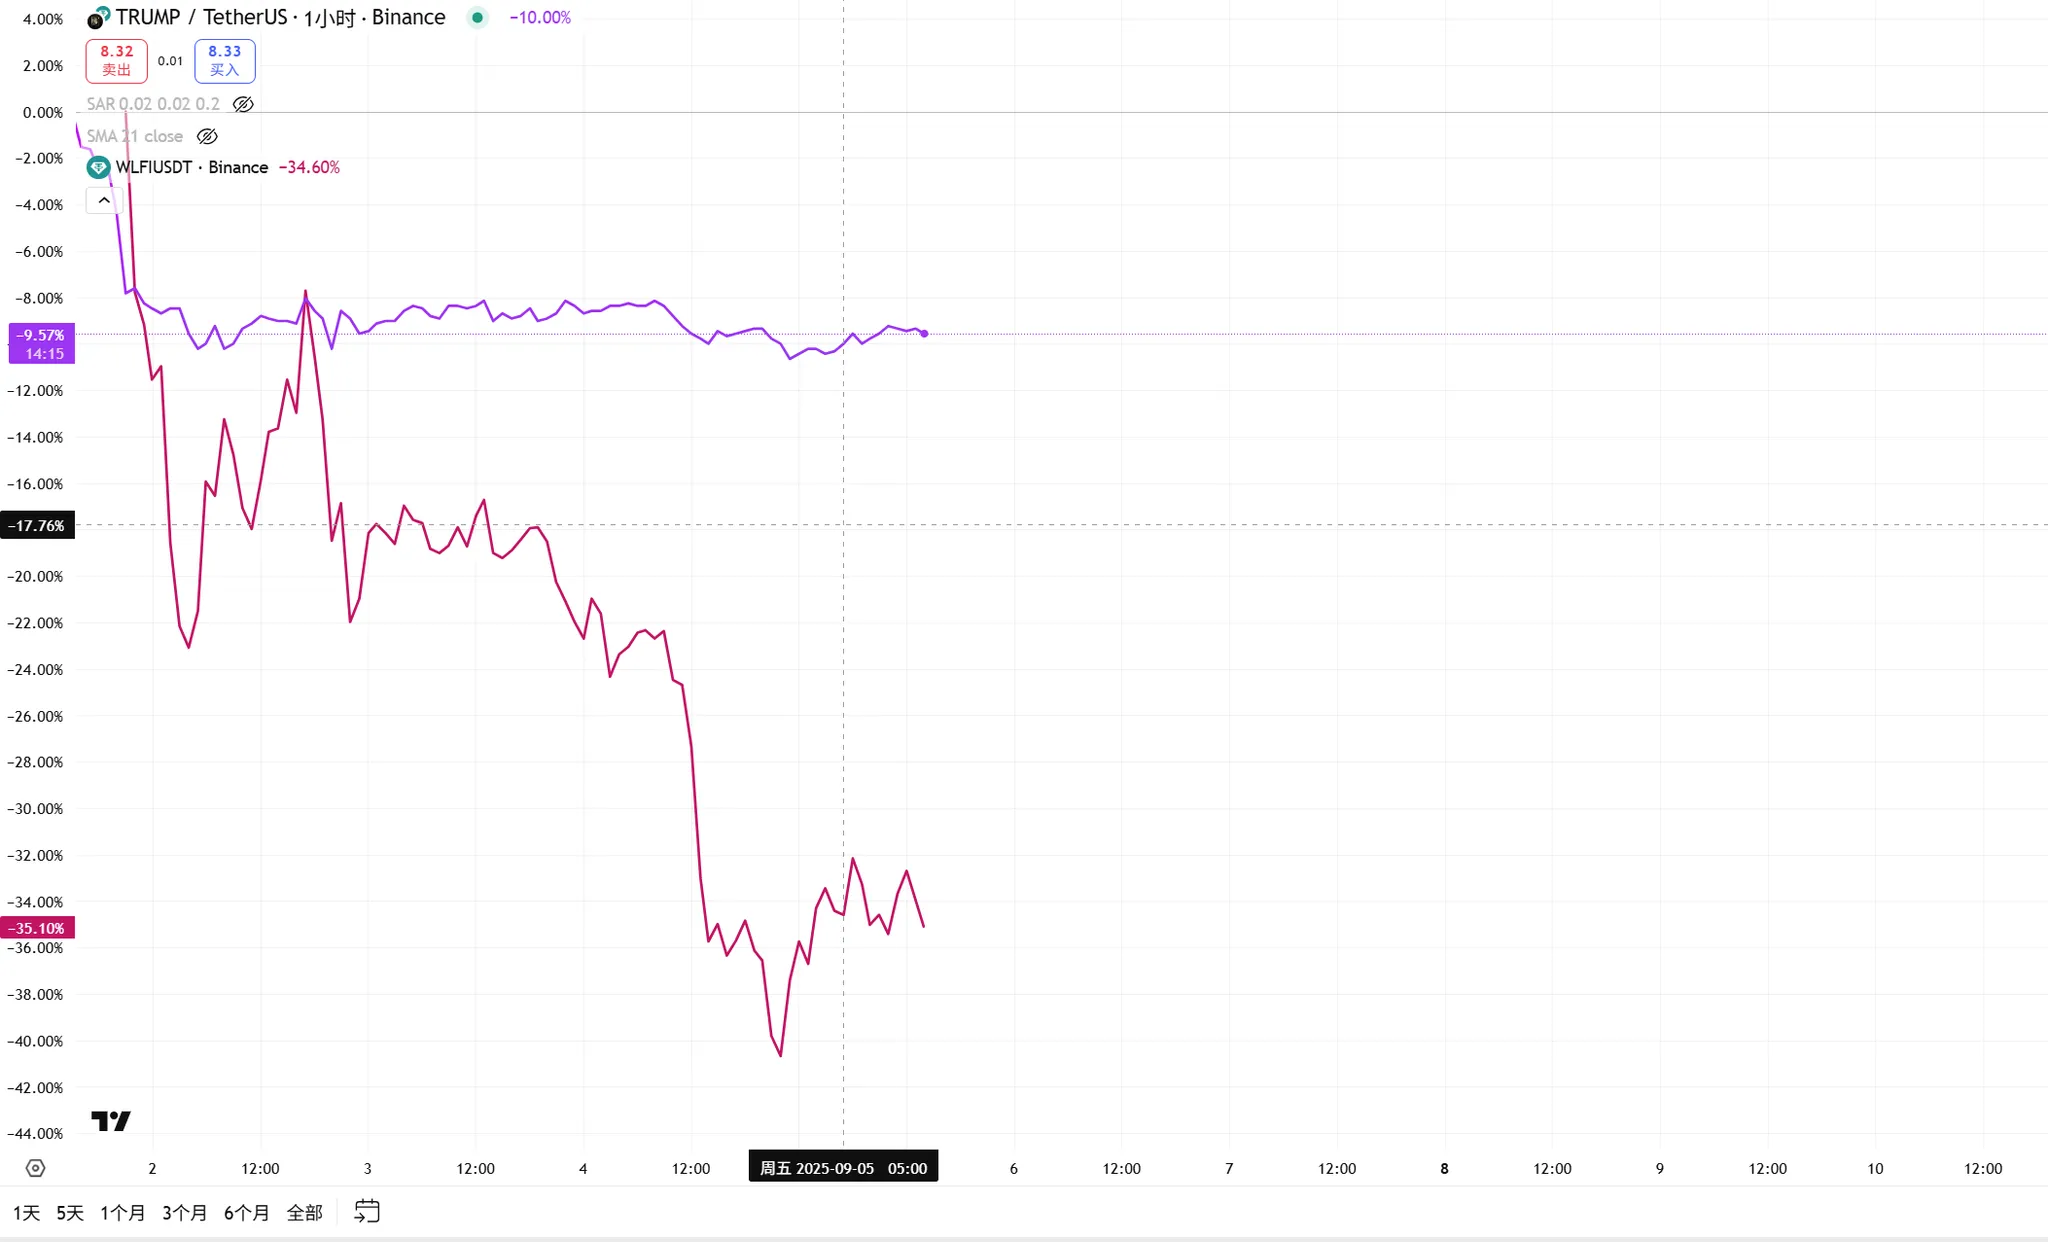Collapse the indicator legend with the chevron
Viewport: 2048px width, 1242px height.
104,201
